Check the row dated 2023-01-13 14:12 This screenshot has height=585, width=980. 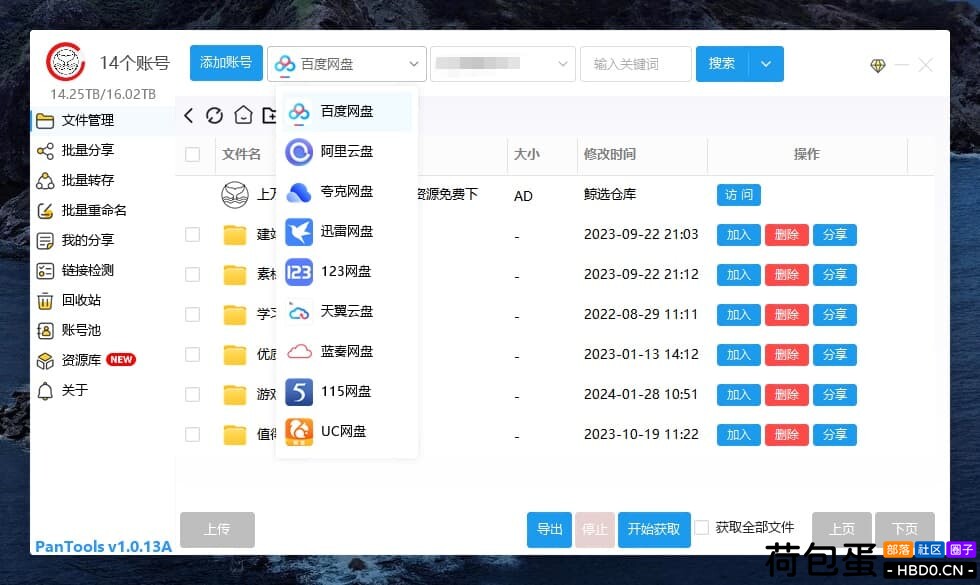pos(192,354)
